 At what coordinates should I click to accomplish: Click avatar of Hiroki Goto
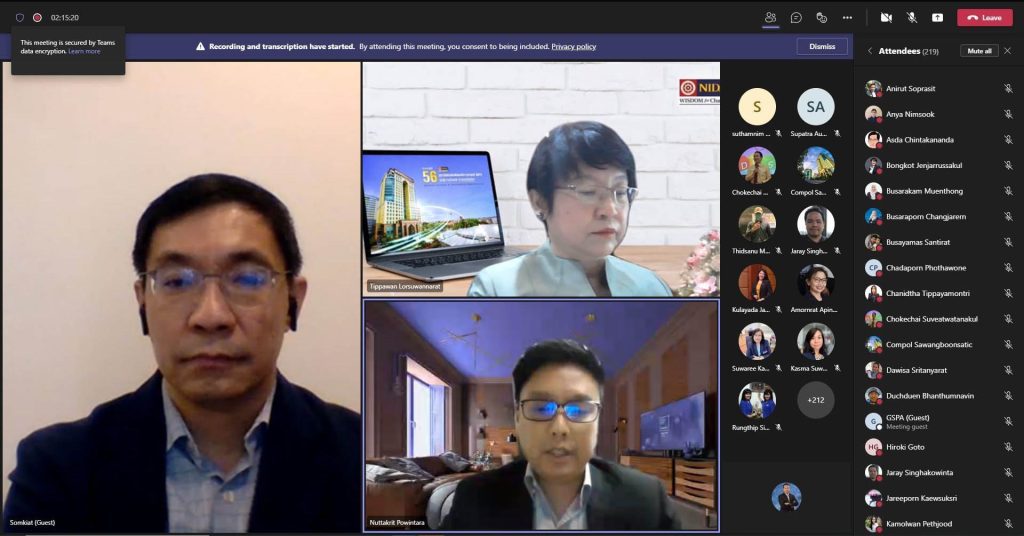pyautogui.click(x=873, y=447)
